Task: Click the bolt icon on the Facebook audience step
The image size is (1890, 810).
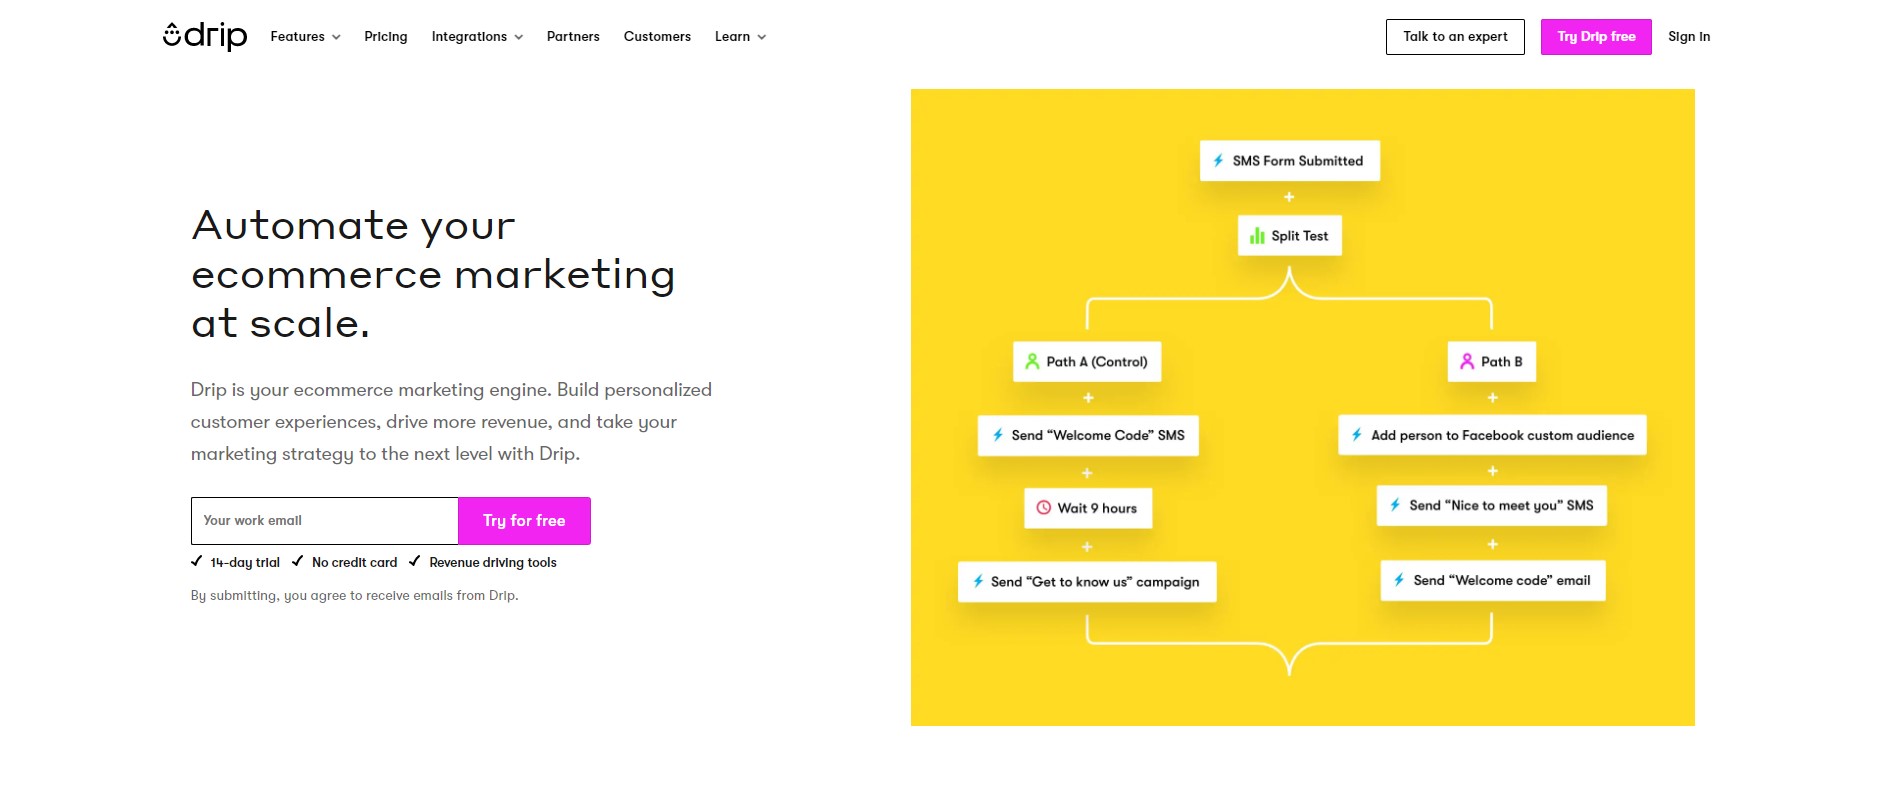Action: [x=1356, y=435]
